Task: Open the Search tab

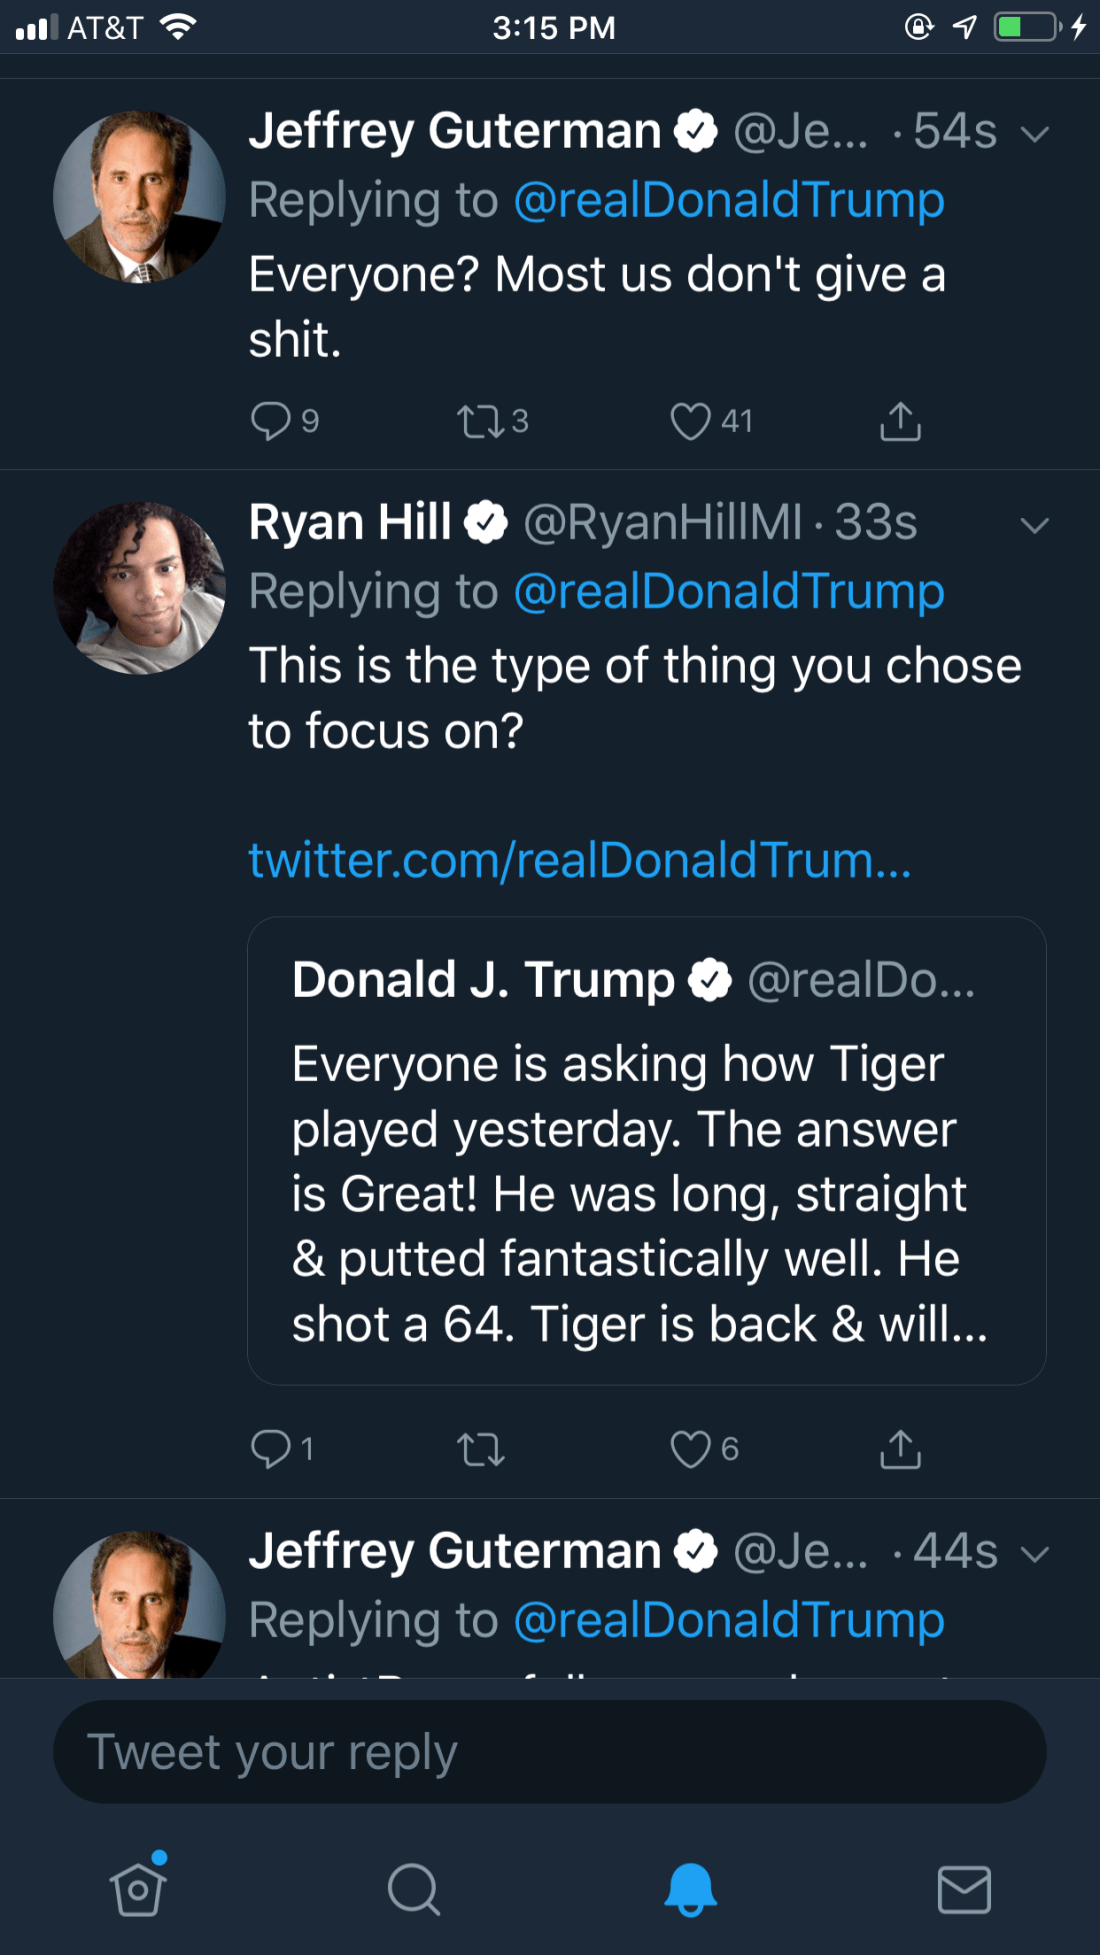Action: click(x=413, y=1889)
